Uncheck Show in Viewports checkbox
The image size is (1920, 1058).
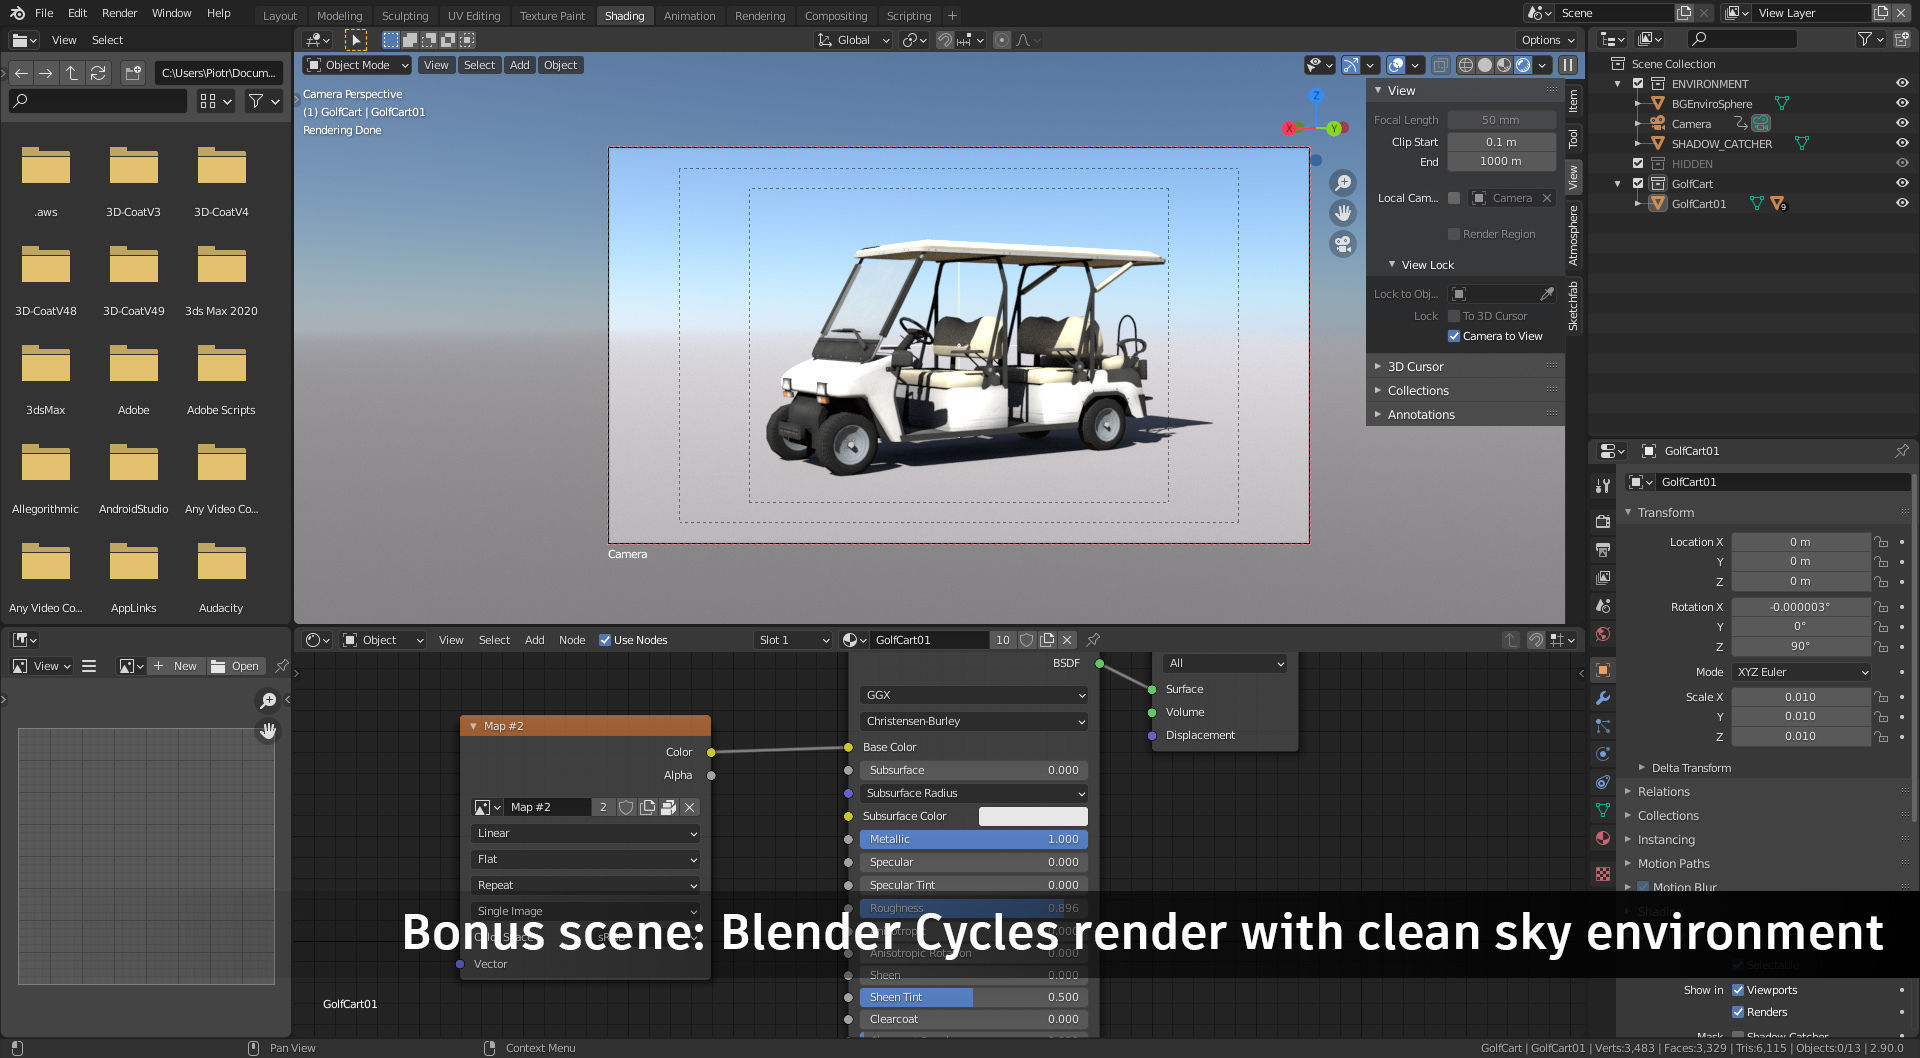point(1738,990)
